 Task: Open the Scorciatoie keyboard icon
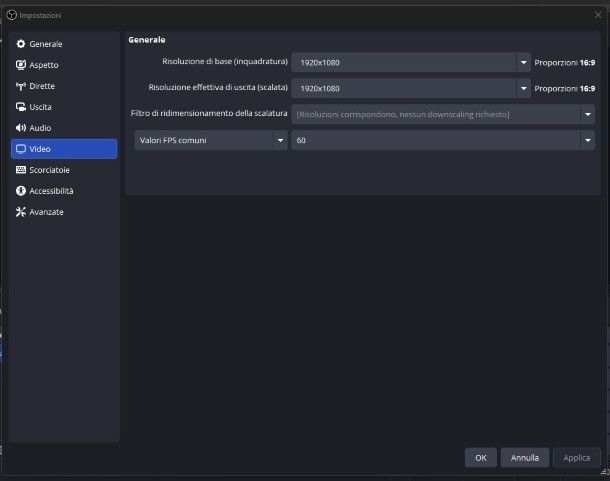click(x=21, y=170)
